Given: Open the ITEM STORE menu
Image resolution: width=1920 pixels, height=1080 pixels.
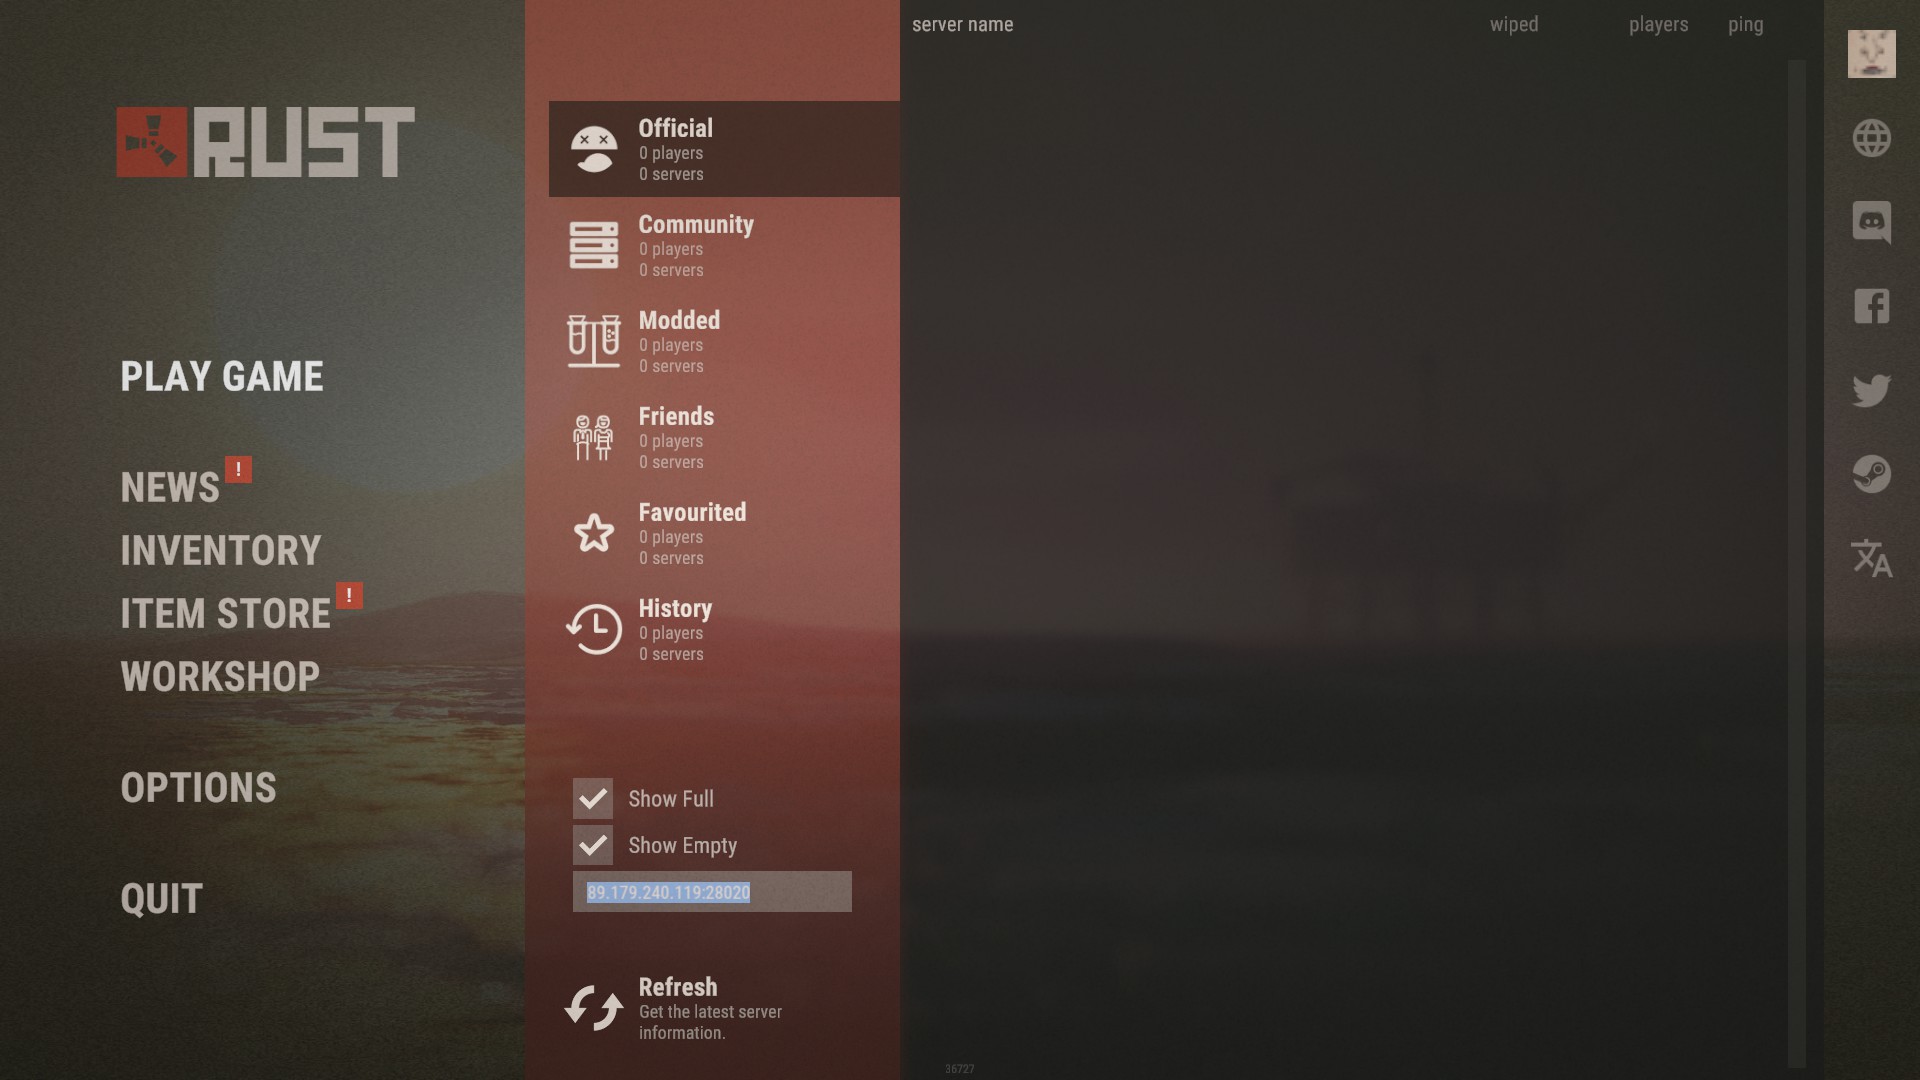Looking at the screenshot, I should (225, 614).
